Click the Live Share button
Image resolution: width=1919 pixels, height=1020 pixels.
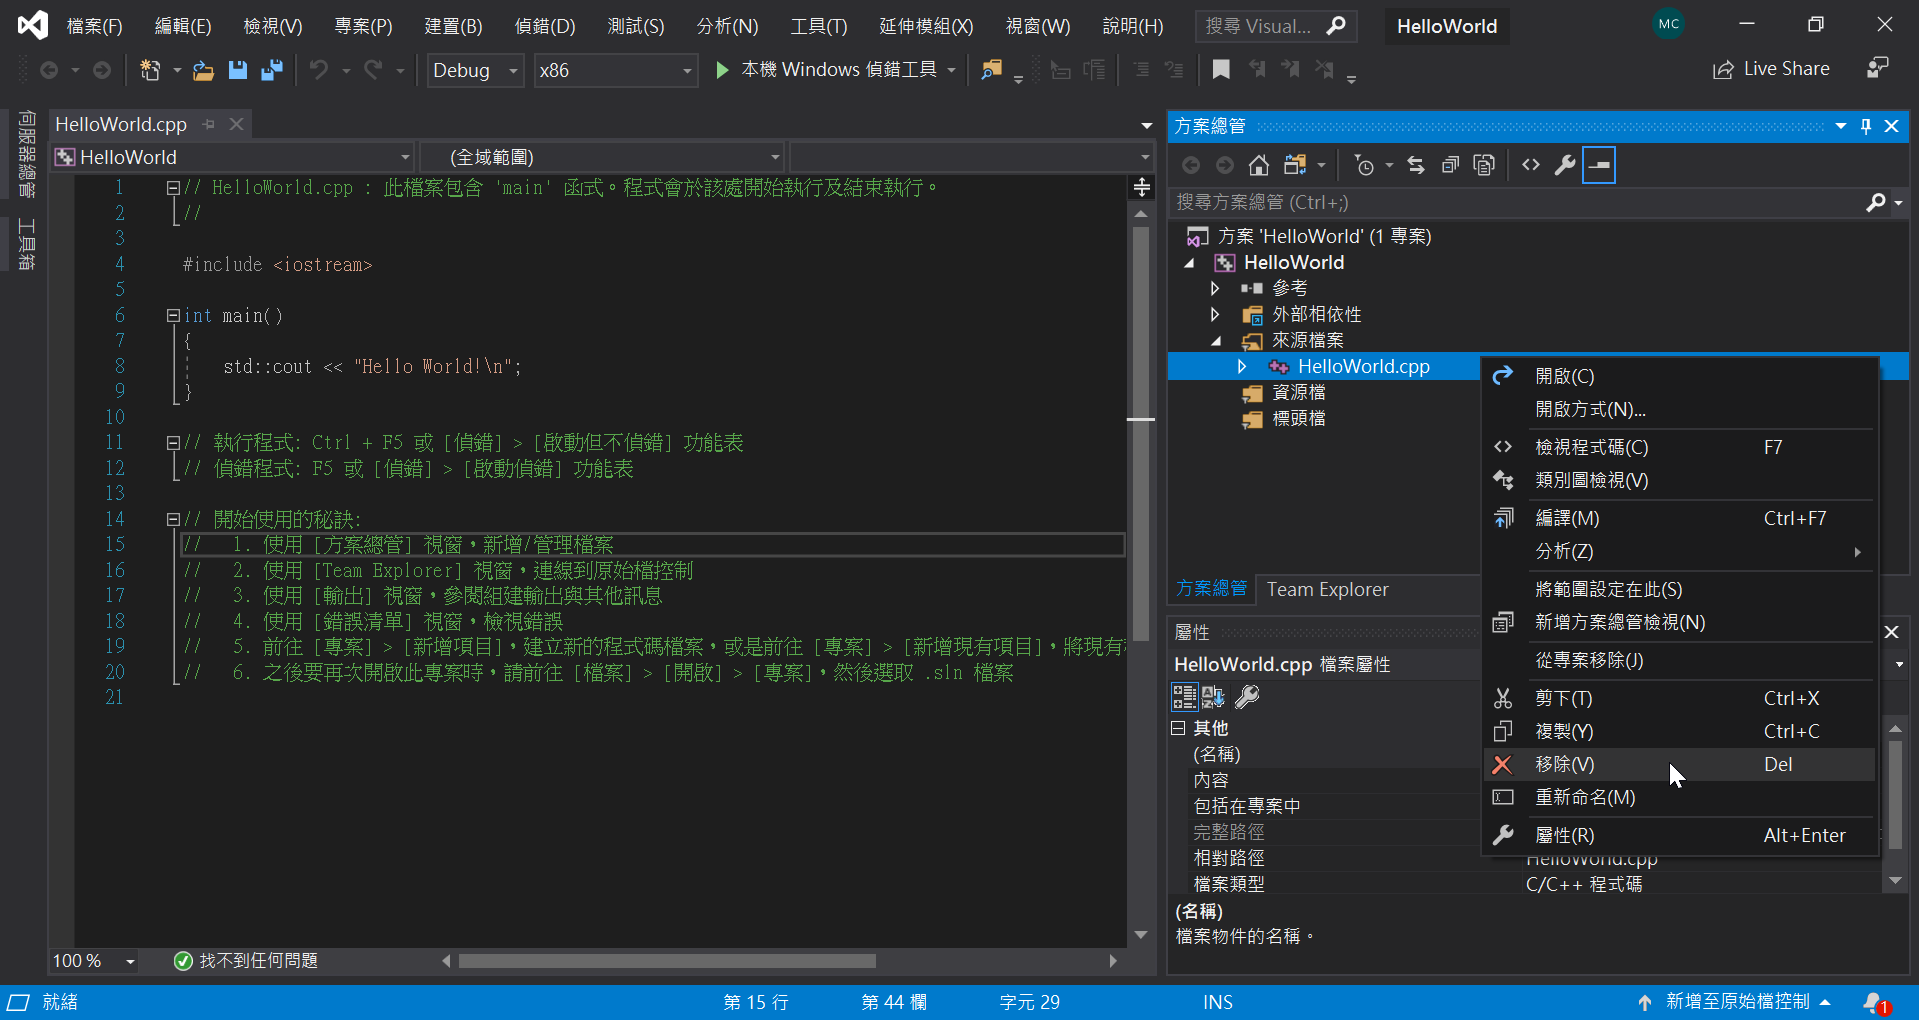(1771, 69)
